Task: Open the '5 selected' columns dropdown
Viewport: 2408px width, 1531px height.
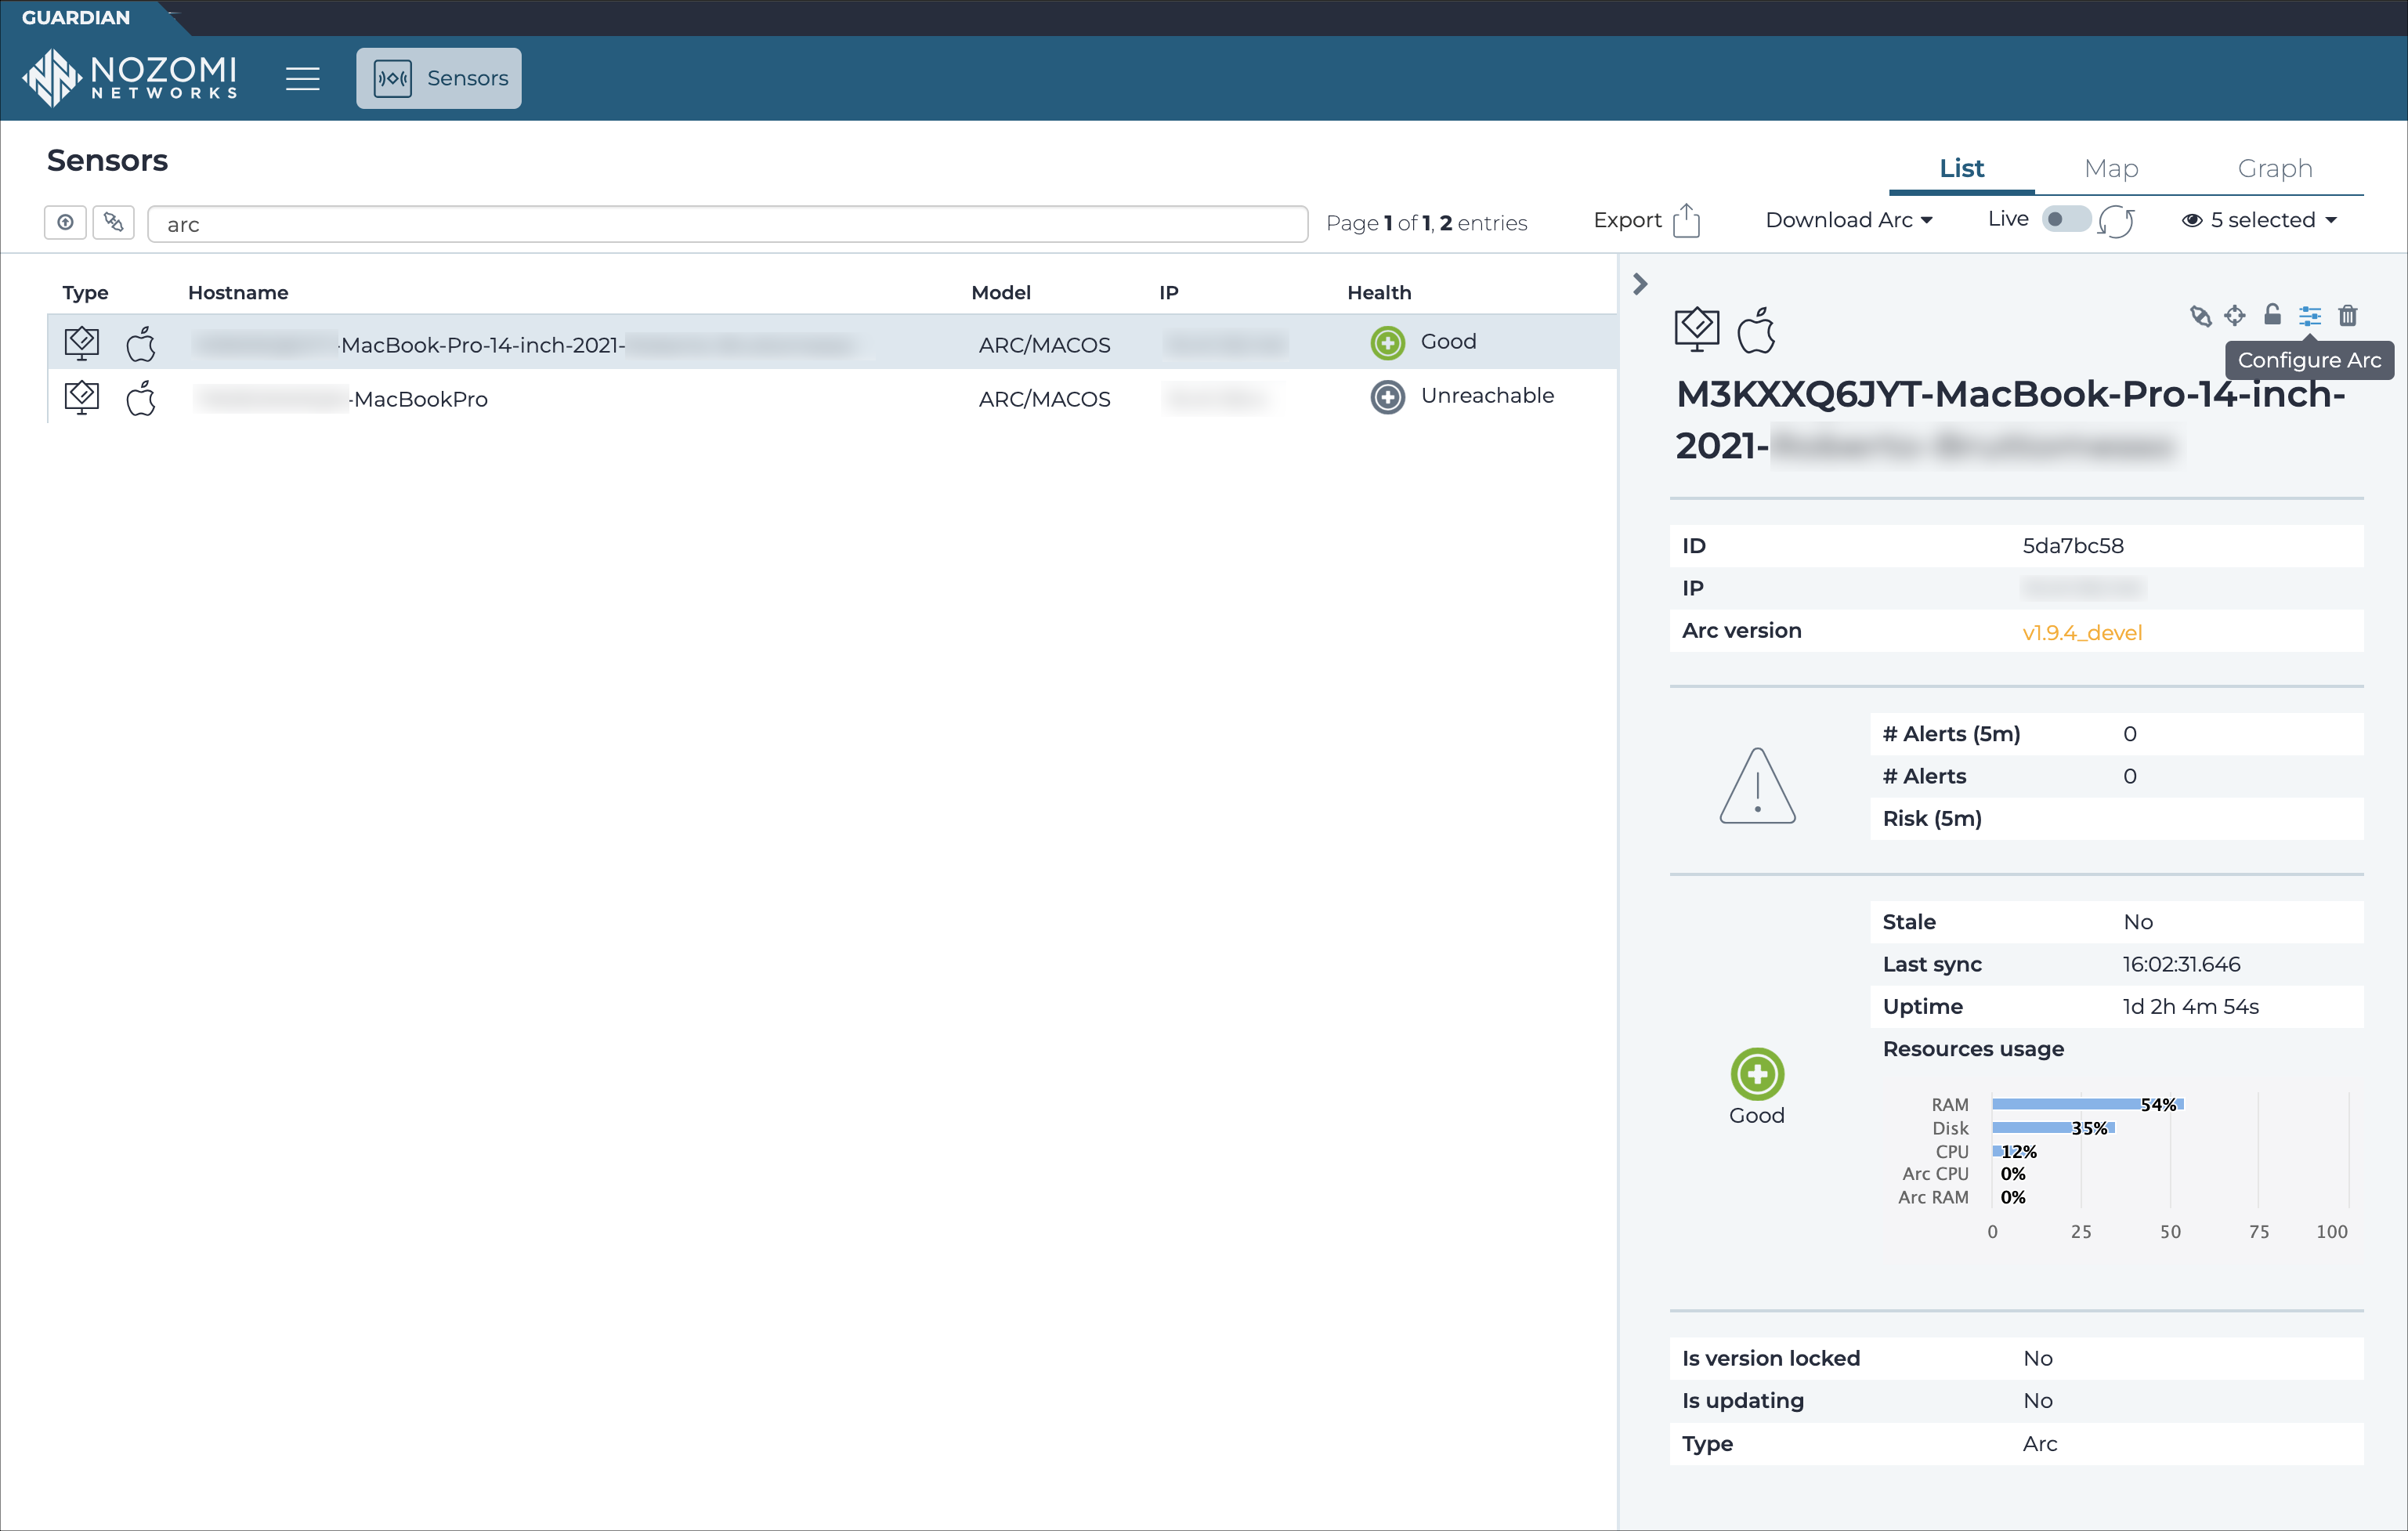Action: (2260, 220)
